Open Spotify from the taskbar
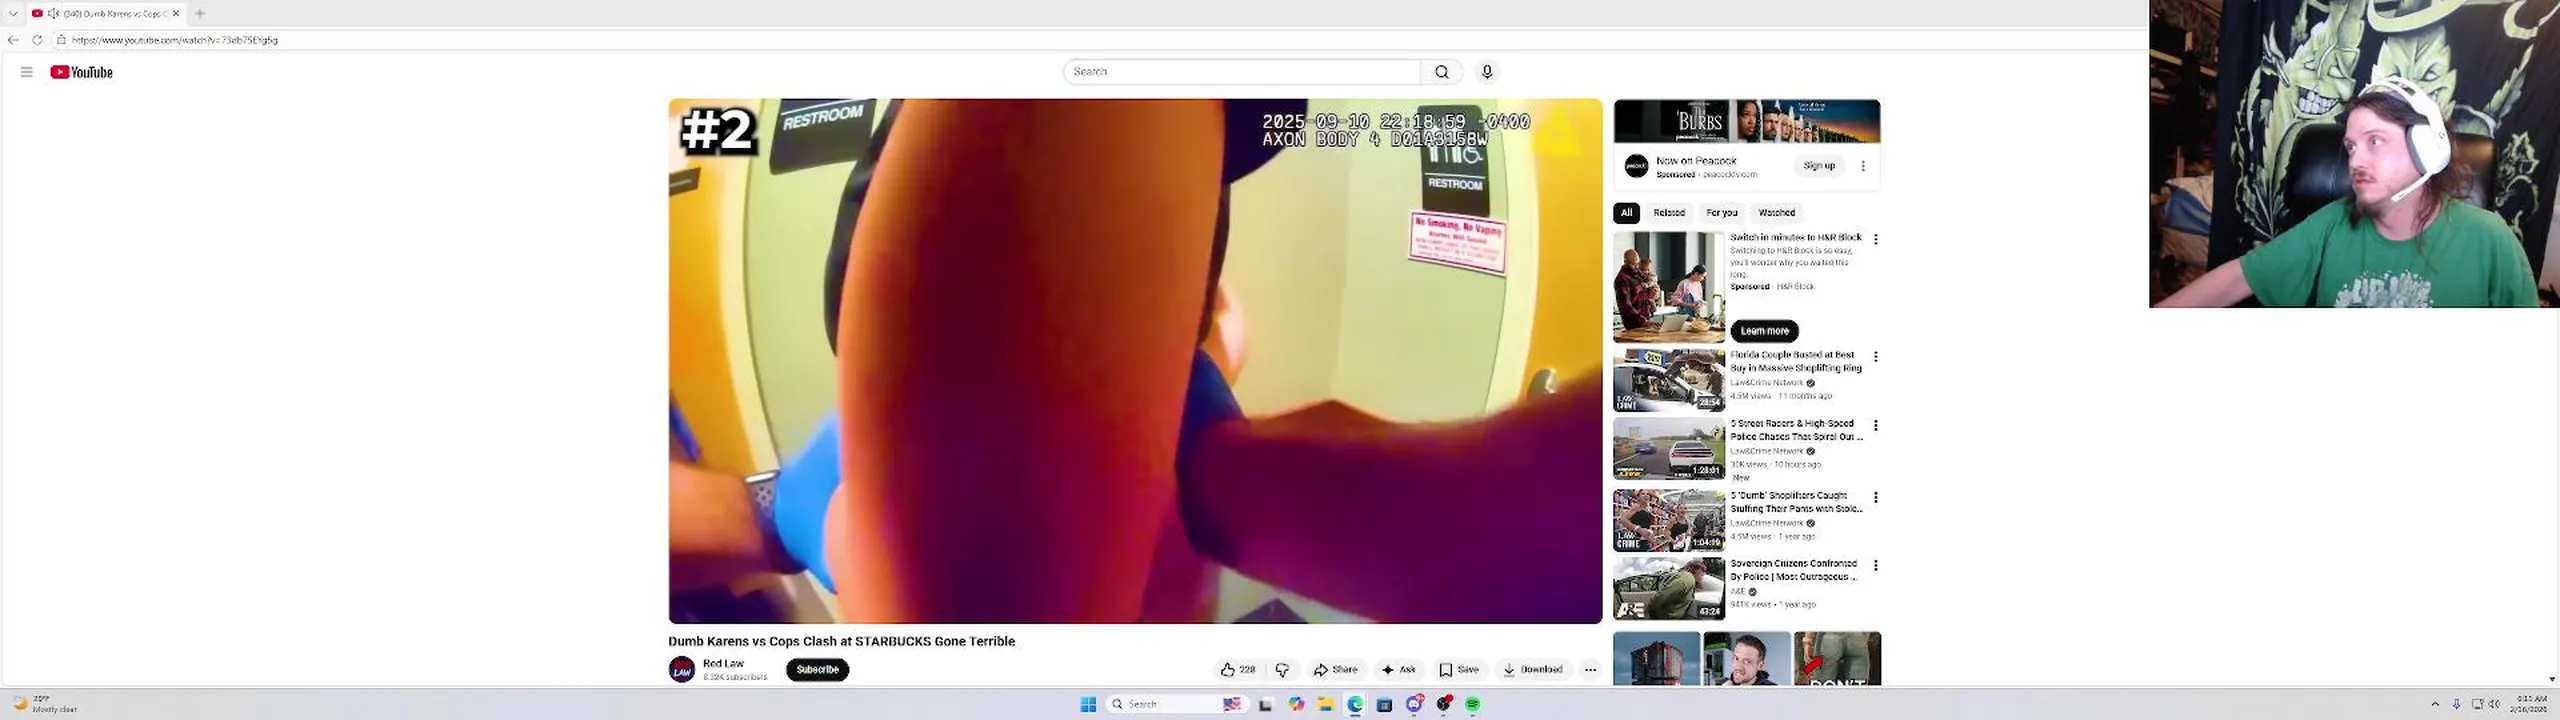The height and width of the screenshot is (720, 2560). 1472,704
